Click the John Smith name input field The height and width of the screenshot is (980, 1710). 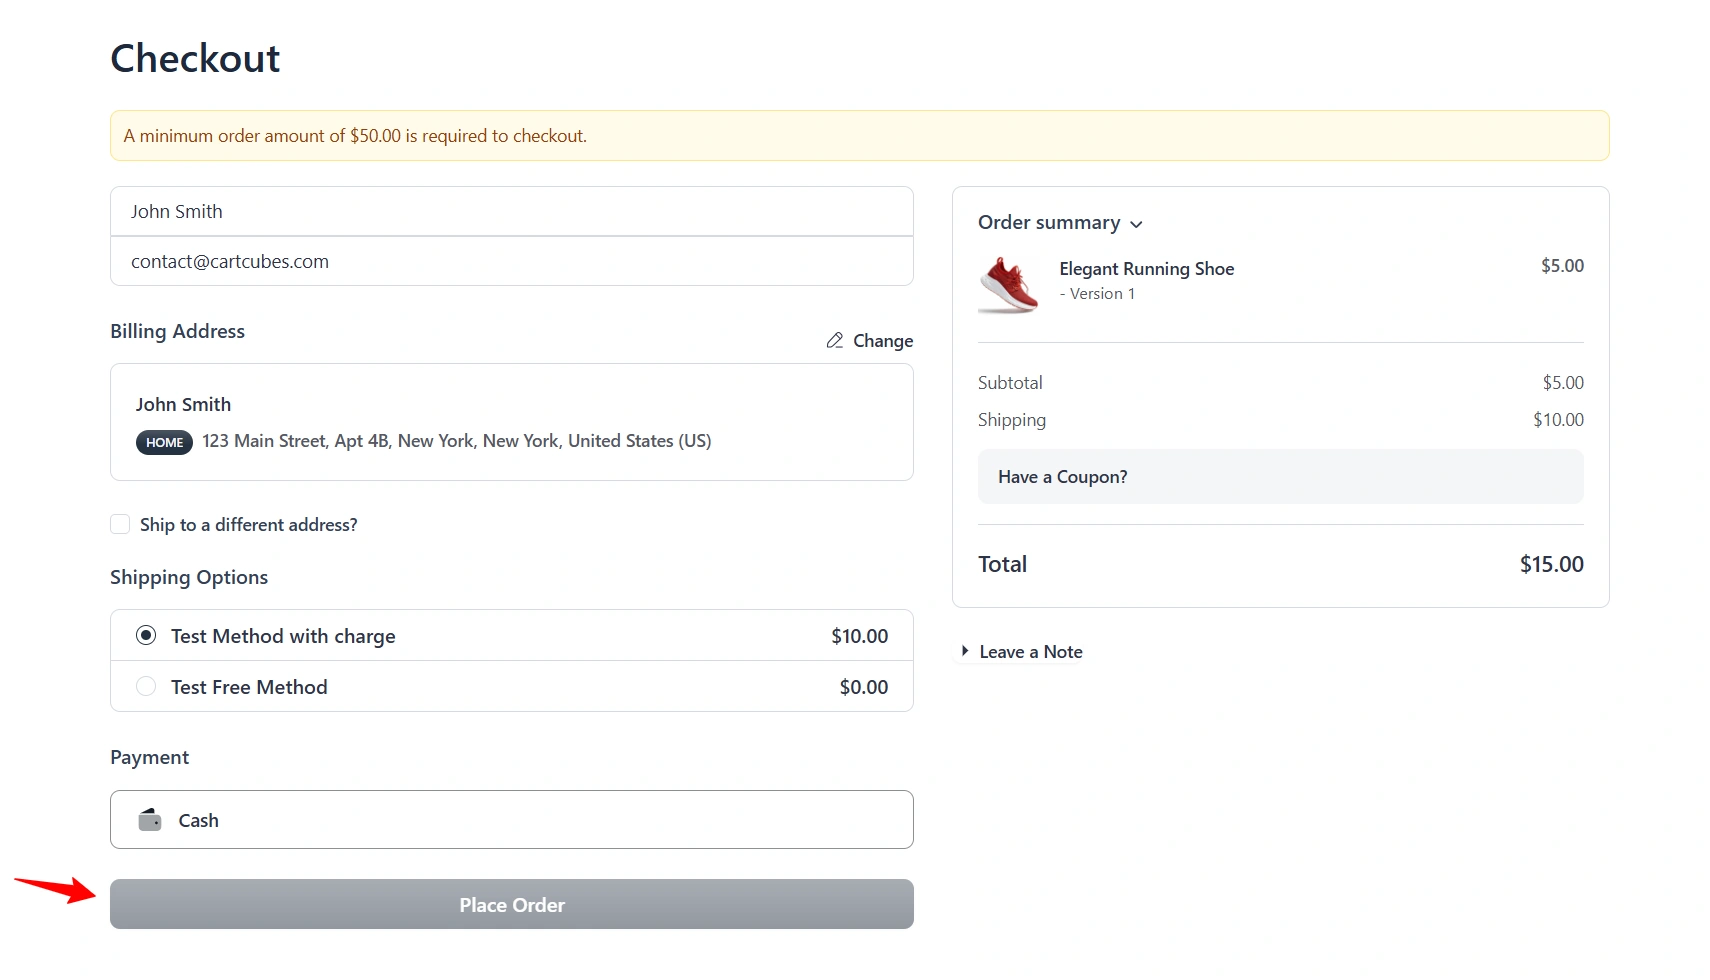[512, 211]
